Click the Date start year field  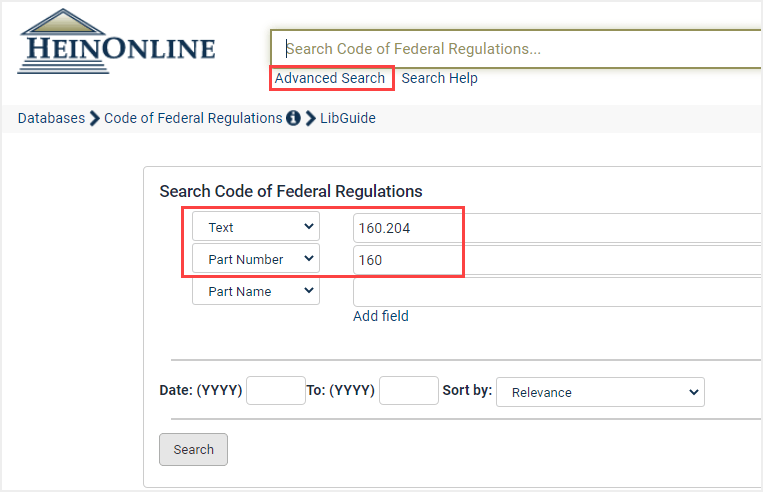click(x=276, y=390)
